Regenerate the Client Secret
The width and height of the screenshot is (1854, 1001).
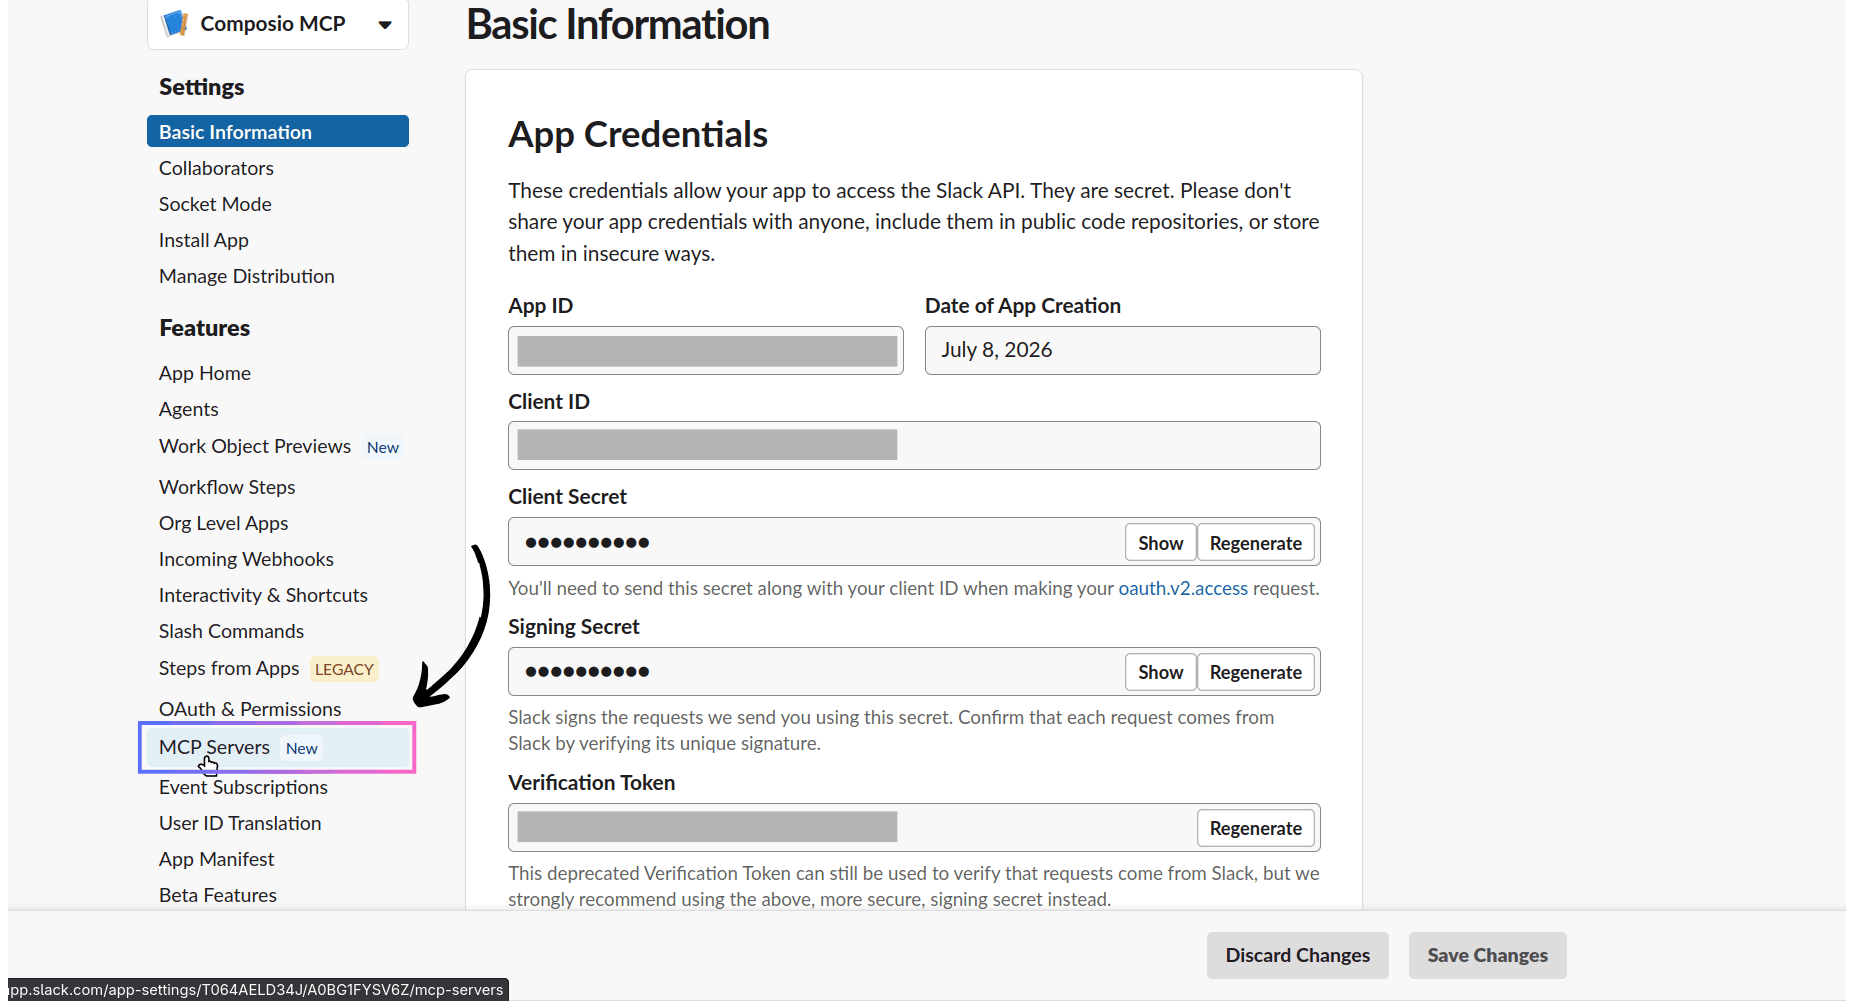point(1256,543)
